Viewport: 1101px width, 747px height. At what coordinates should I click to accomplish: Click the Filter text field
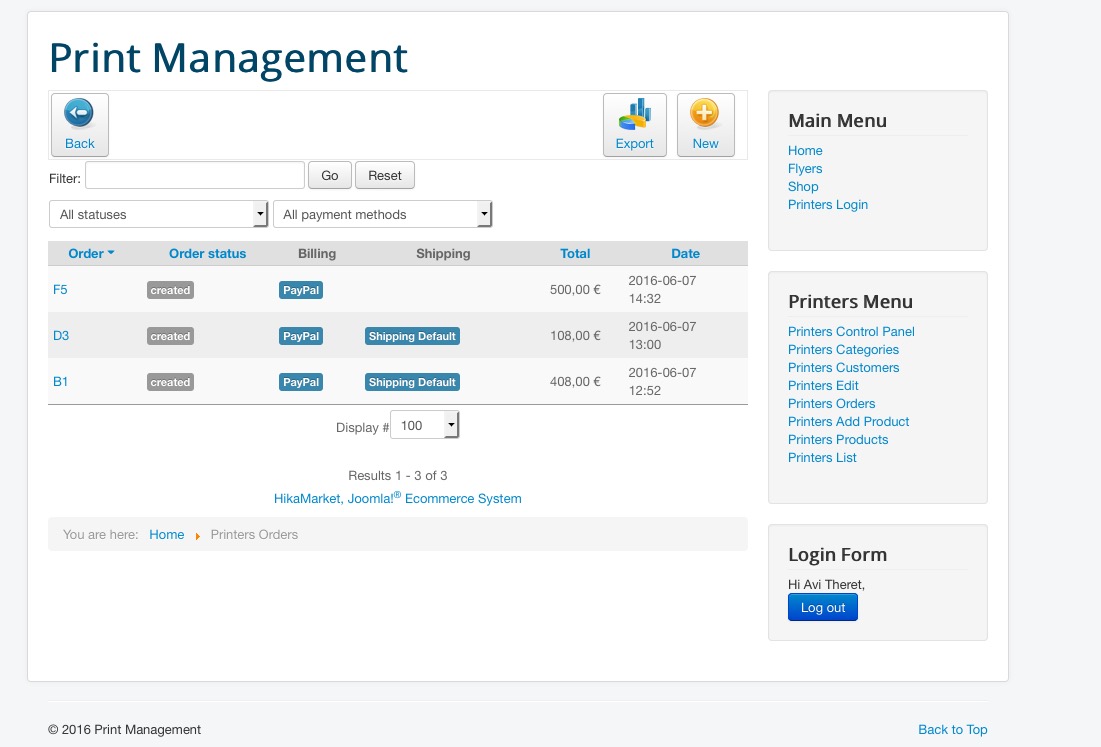(195, 175)
